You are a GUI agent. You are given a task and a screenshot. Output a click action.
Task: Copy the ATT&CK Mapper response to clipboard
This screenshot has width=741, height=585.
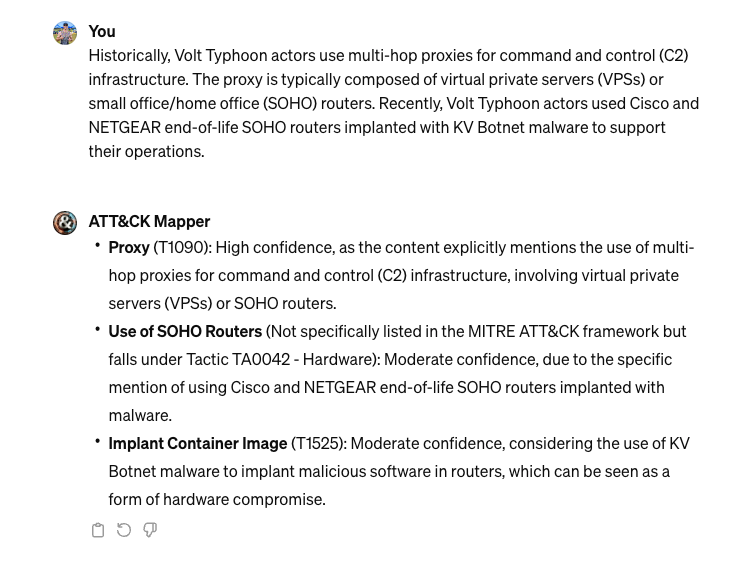(x=98, y=531)
